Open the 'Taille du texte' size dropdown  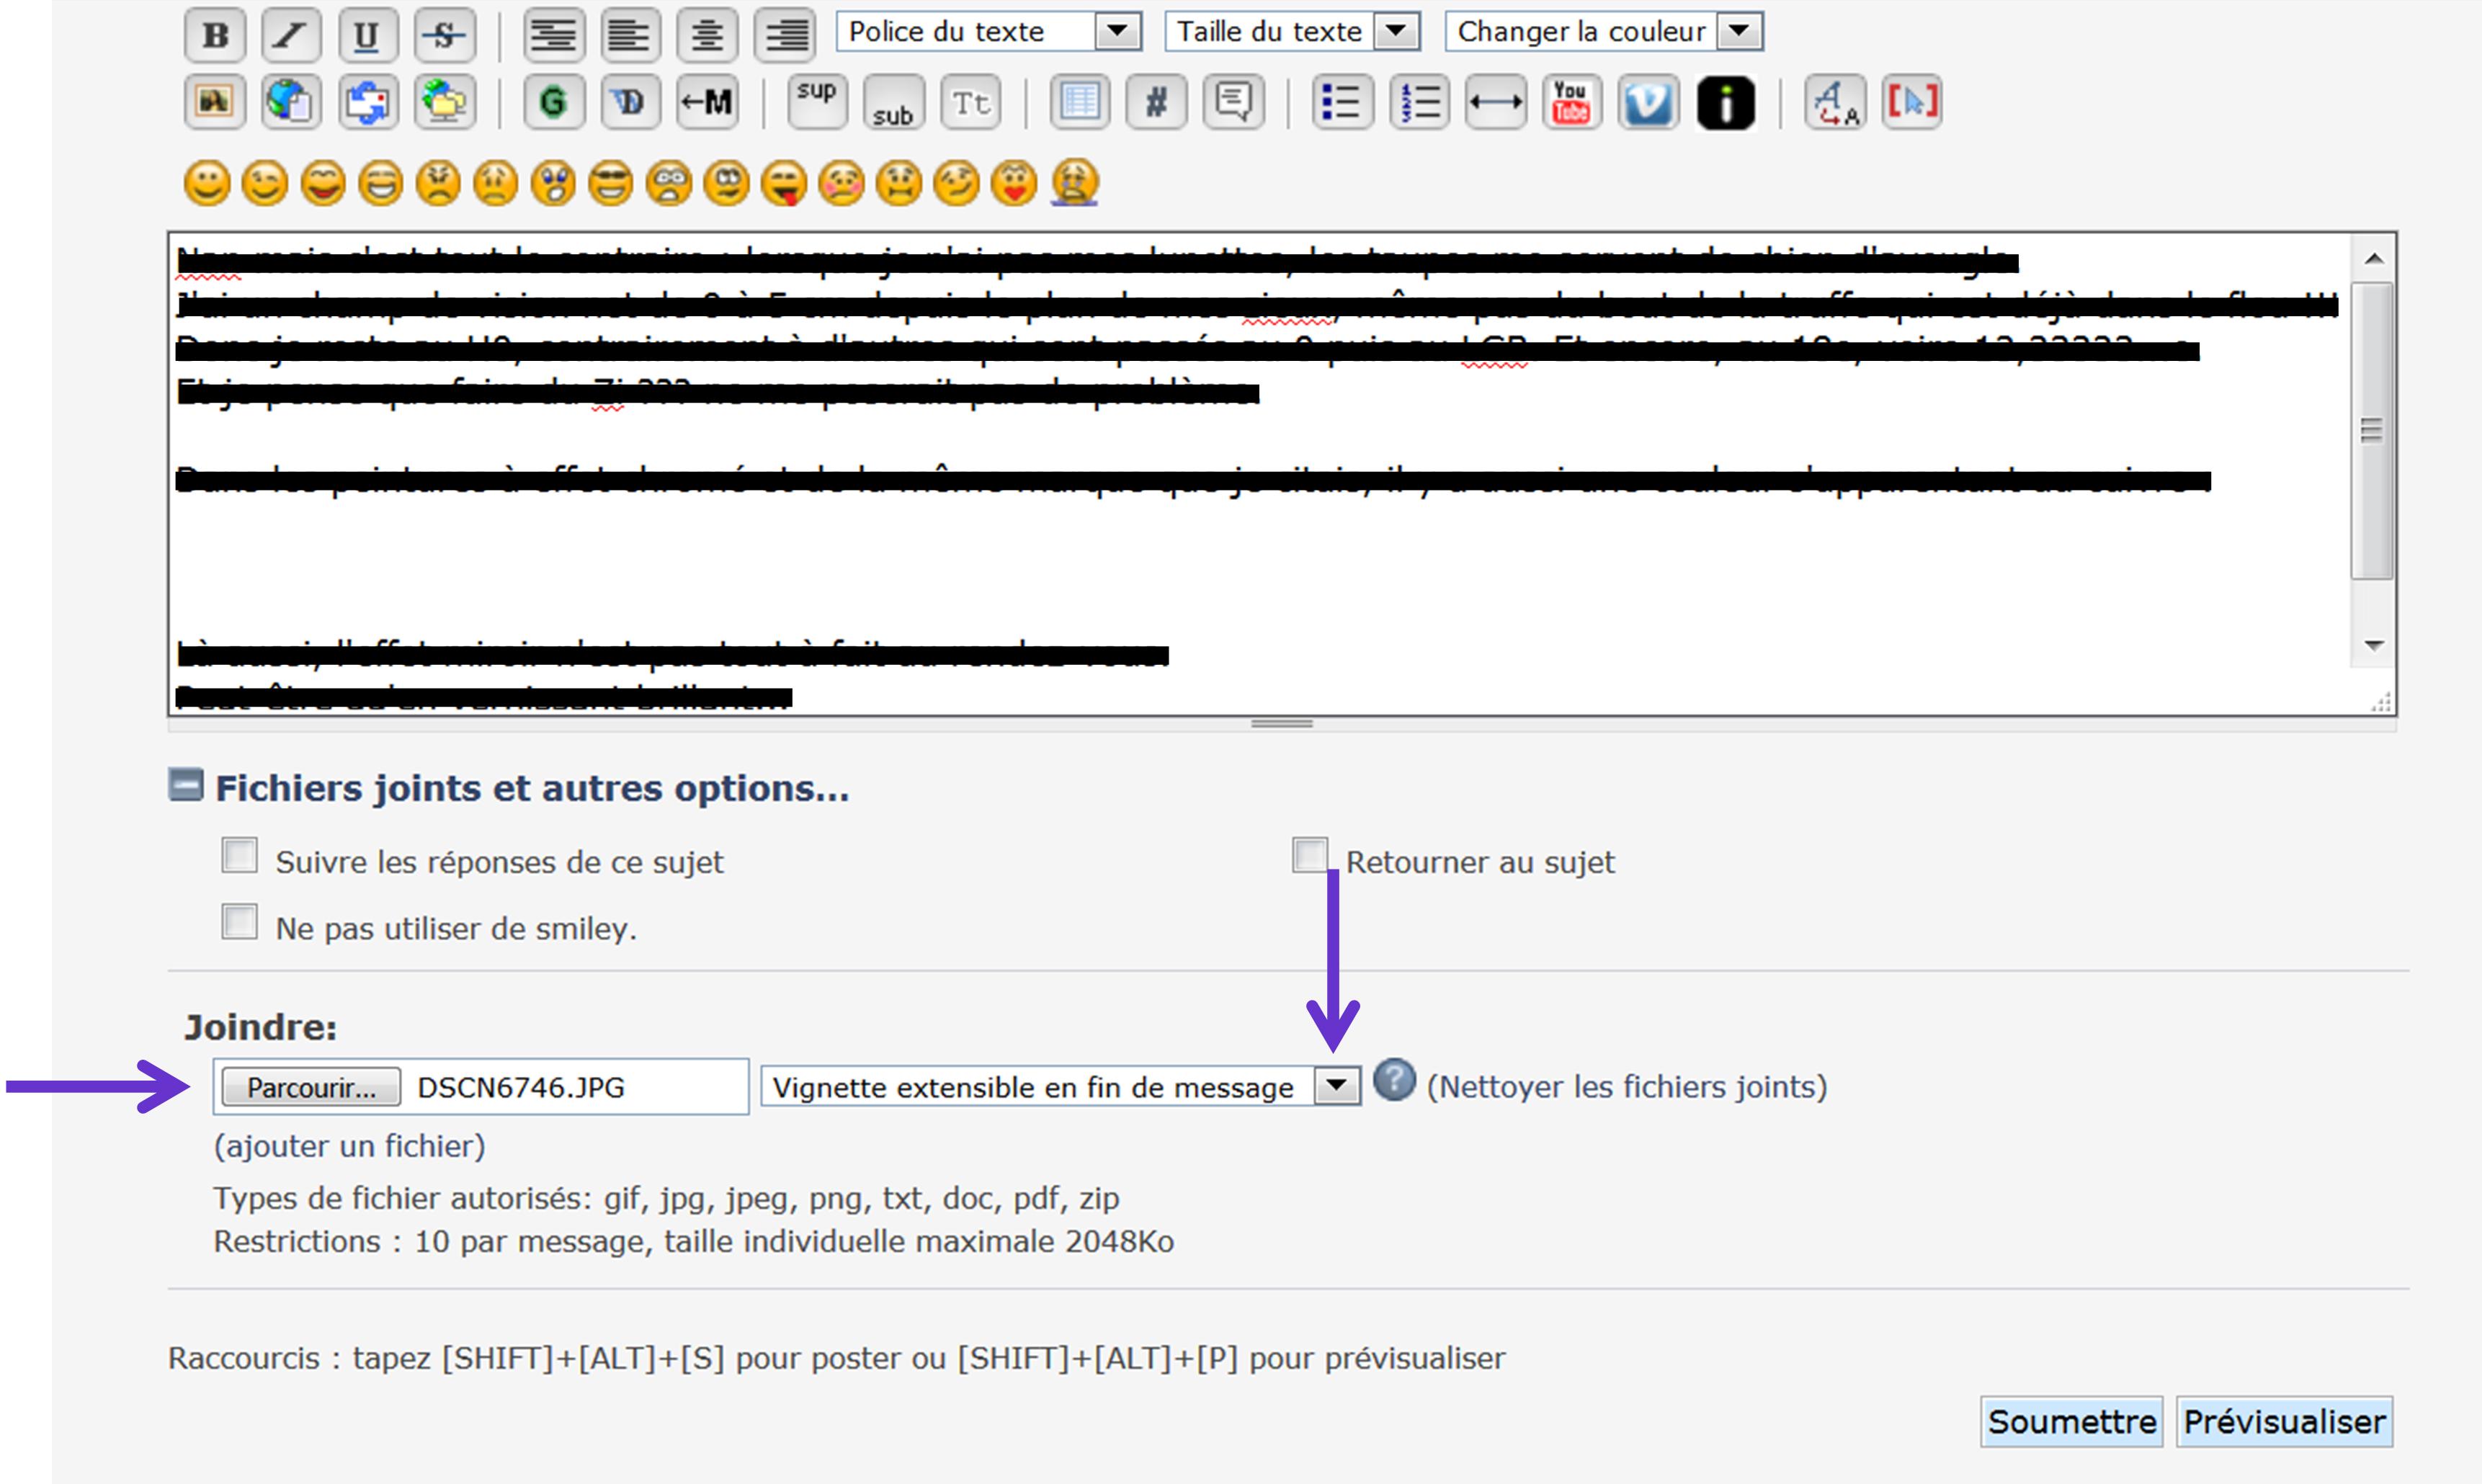[x=1292, y=31]
